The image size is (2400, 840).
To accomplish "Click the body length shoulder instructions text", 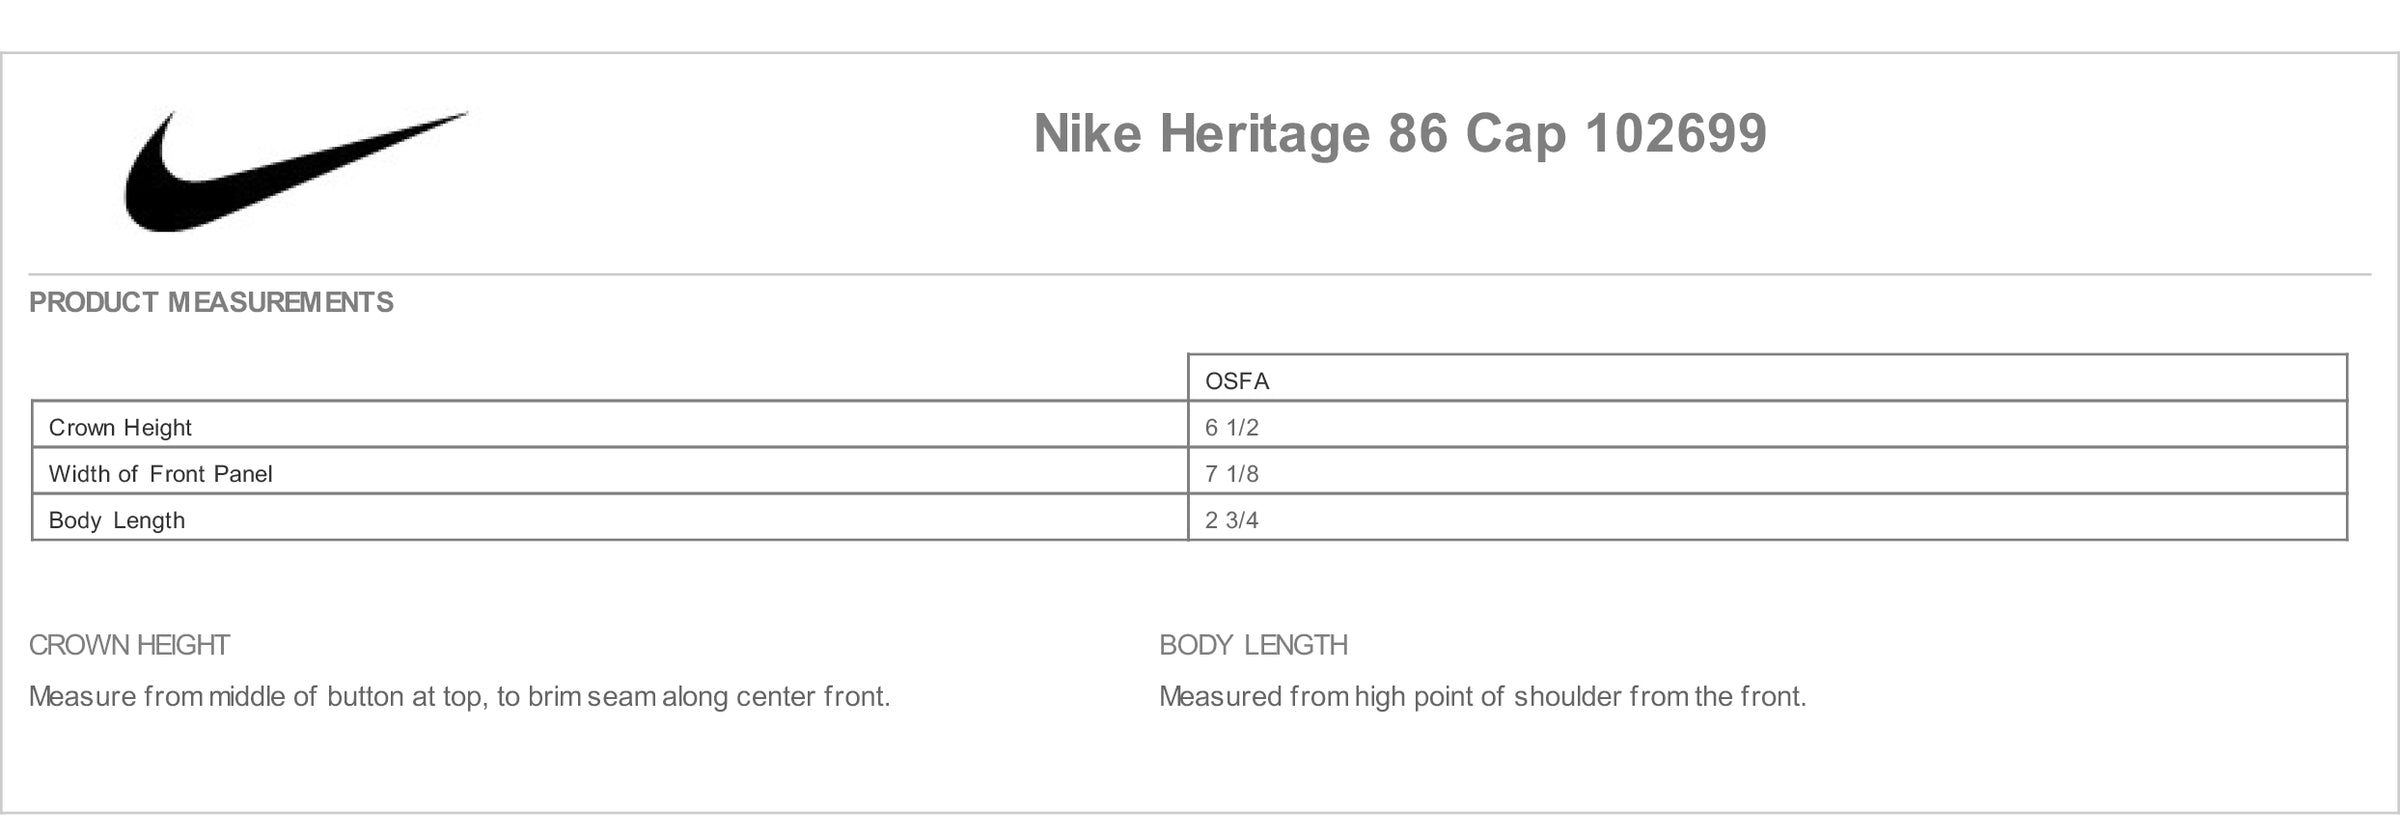I will [1483, 697].
